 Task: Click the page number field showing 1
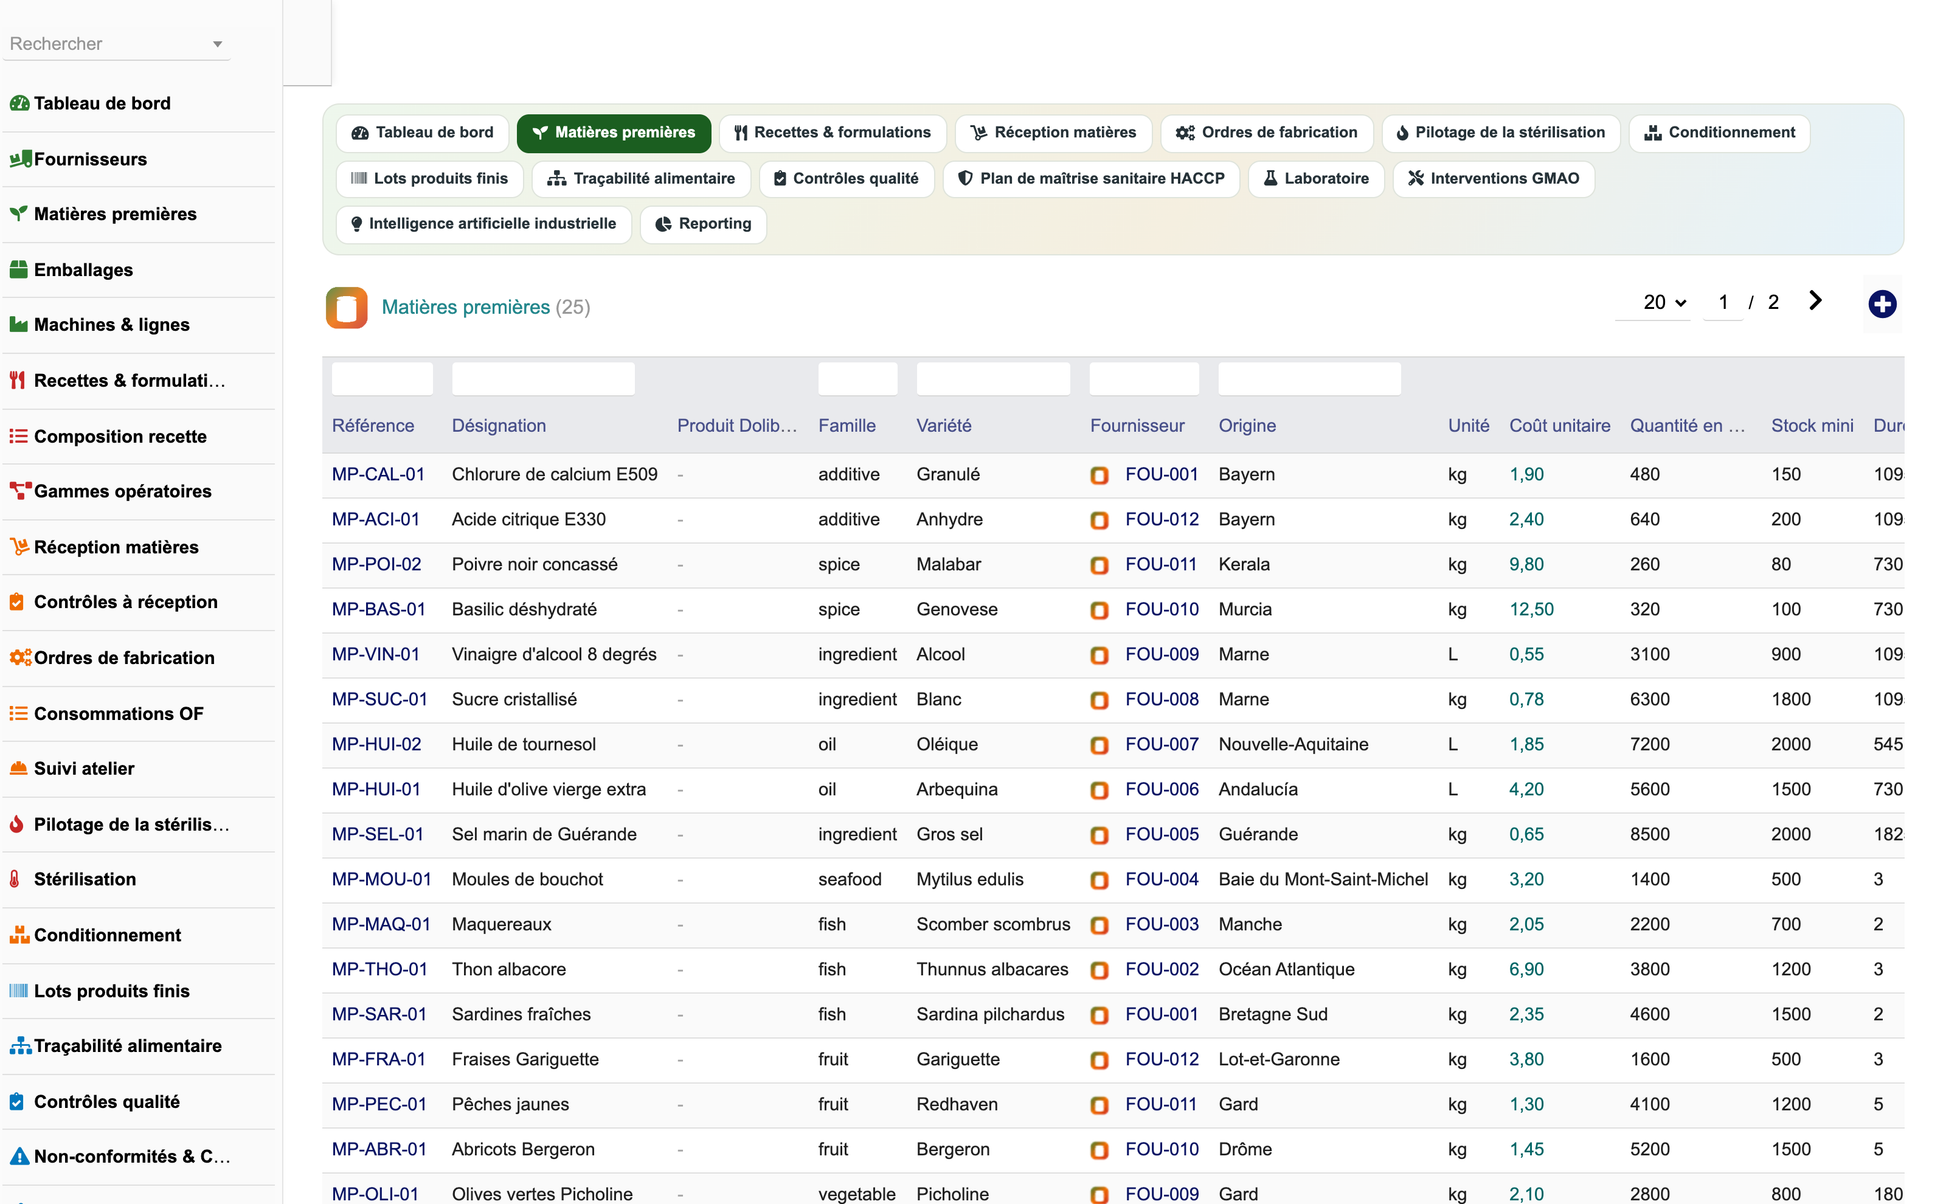pos(1723,302)
